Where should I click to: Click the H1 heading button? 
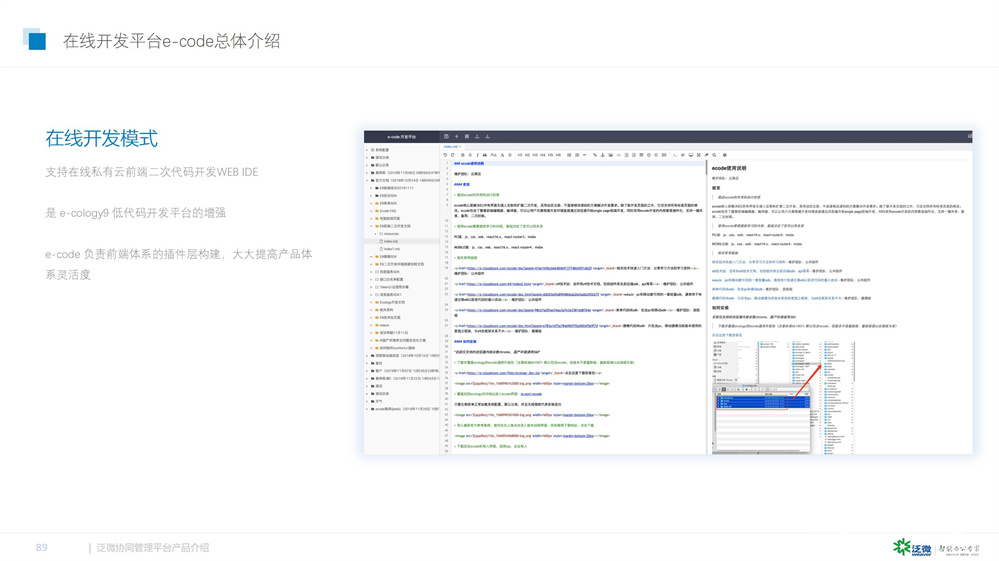point(520,155)
